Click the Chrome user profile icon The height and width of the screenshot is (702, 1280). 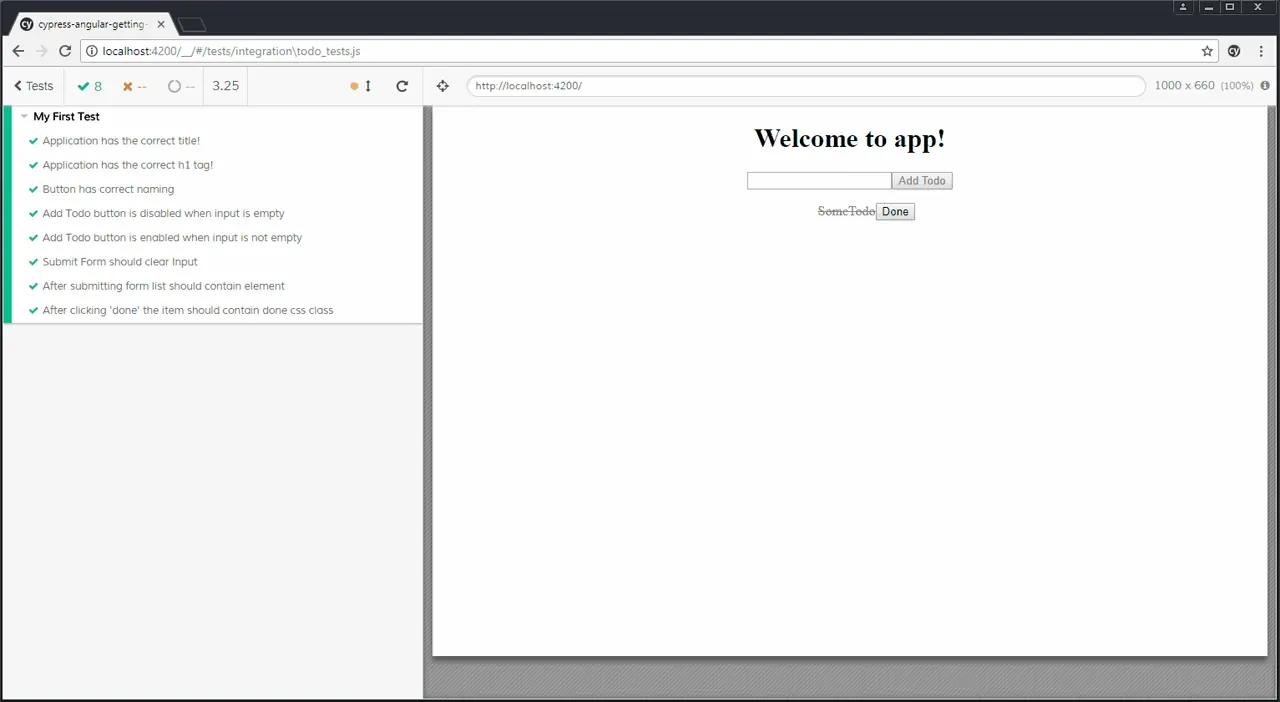[1184, 7]
